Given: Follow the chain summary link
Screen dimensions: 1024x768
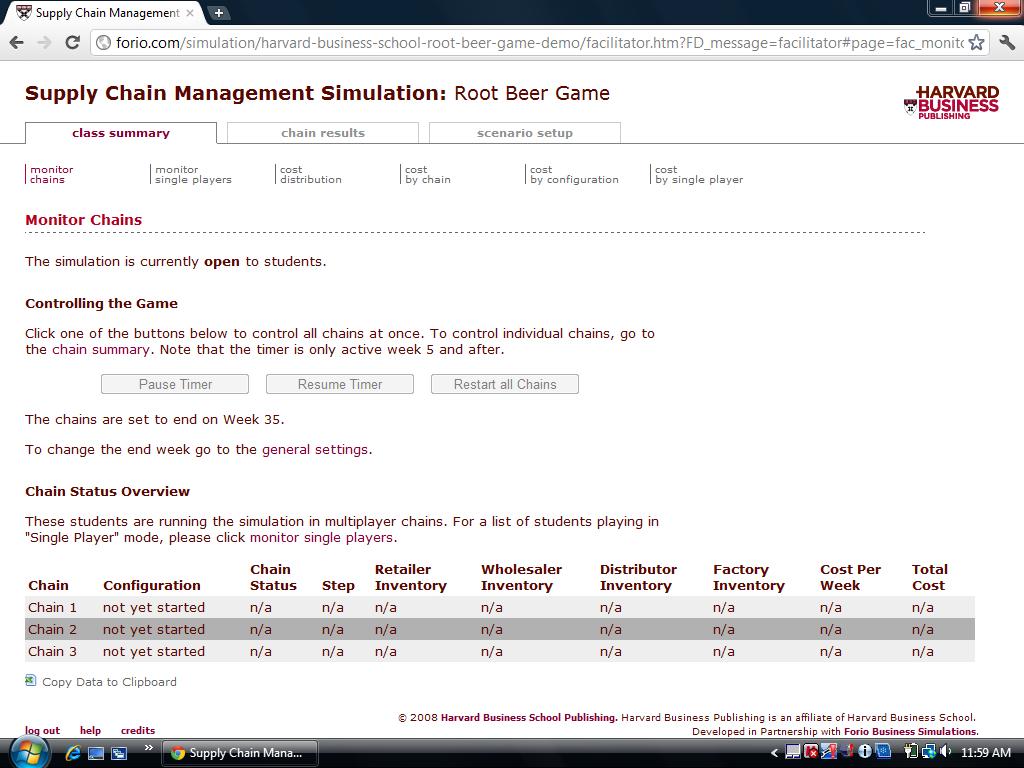Looking at the screenshot, I should 101,349.
